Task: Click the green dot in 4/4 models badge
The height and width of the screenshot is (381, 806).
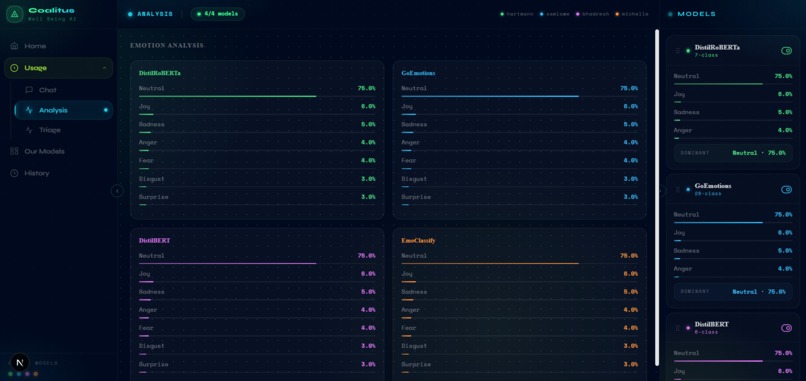Action: 199,14
